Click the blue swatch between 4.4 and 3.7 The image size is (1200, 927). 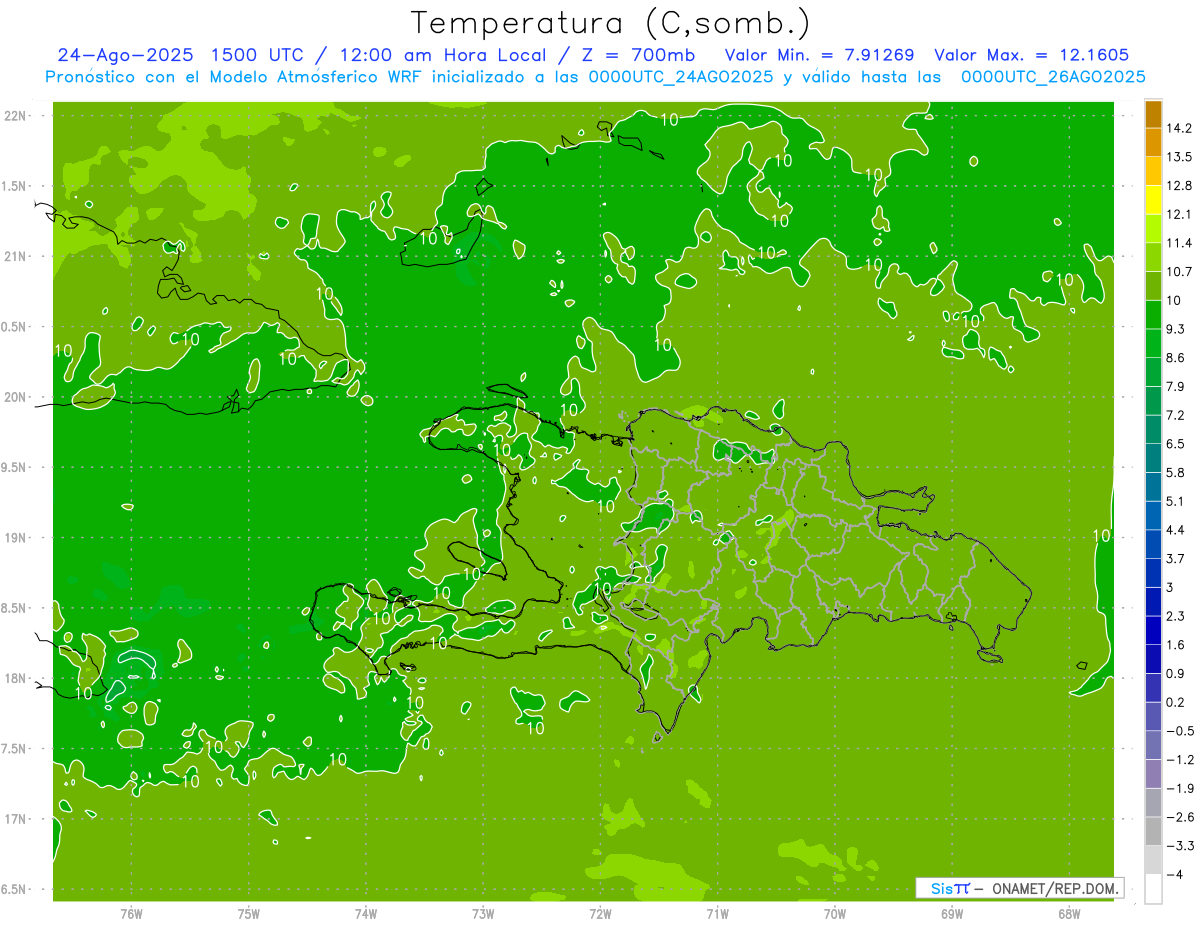coord(1153,544)
